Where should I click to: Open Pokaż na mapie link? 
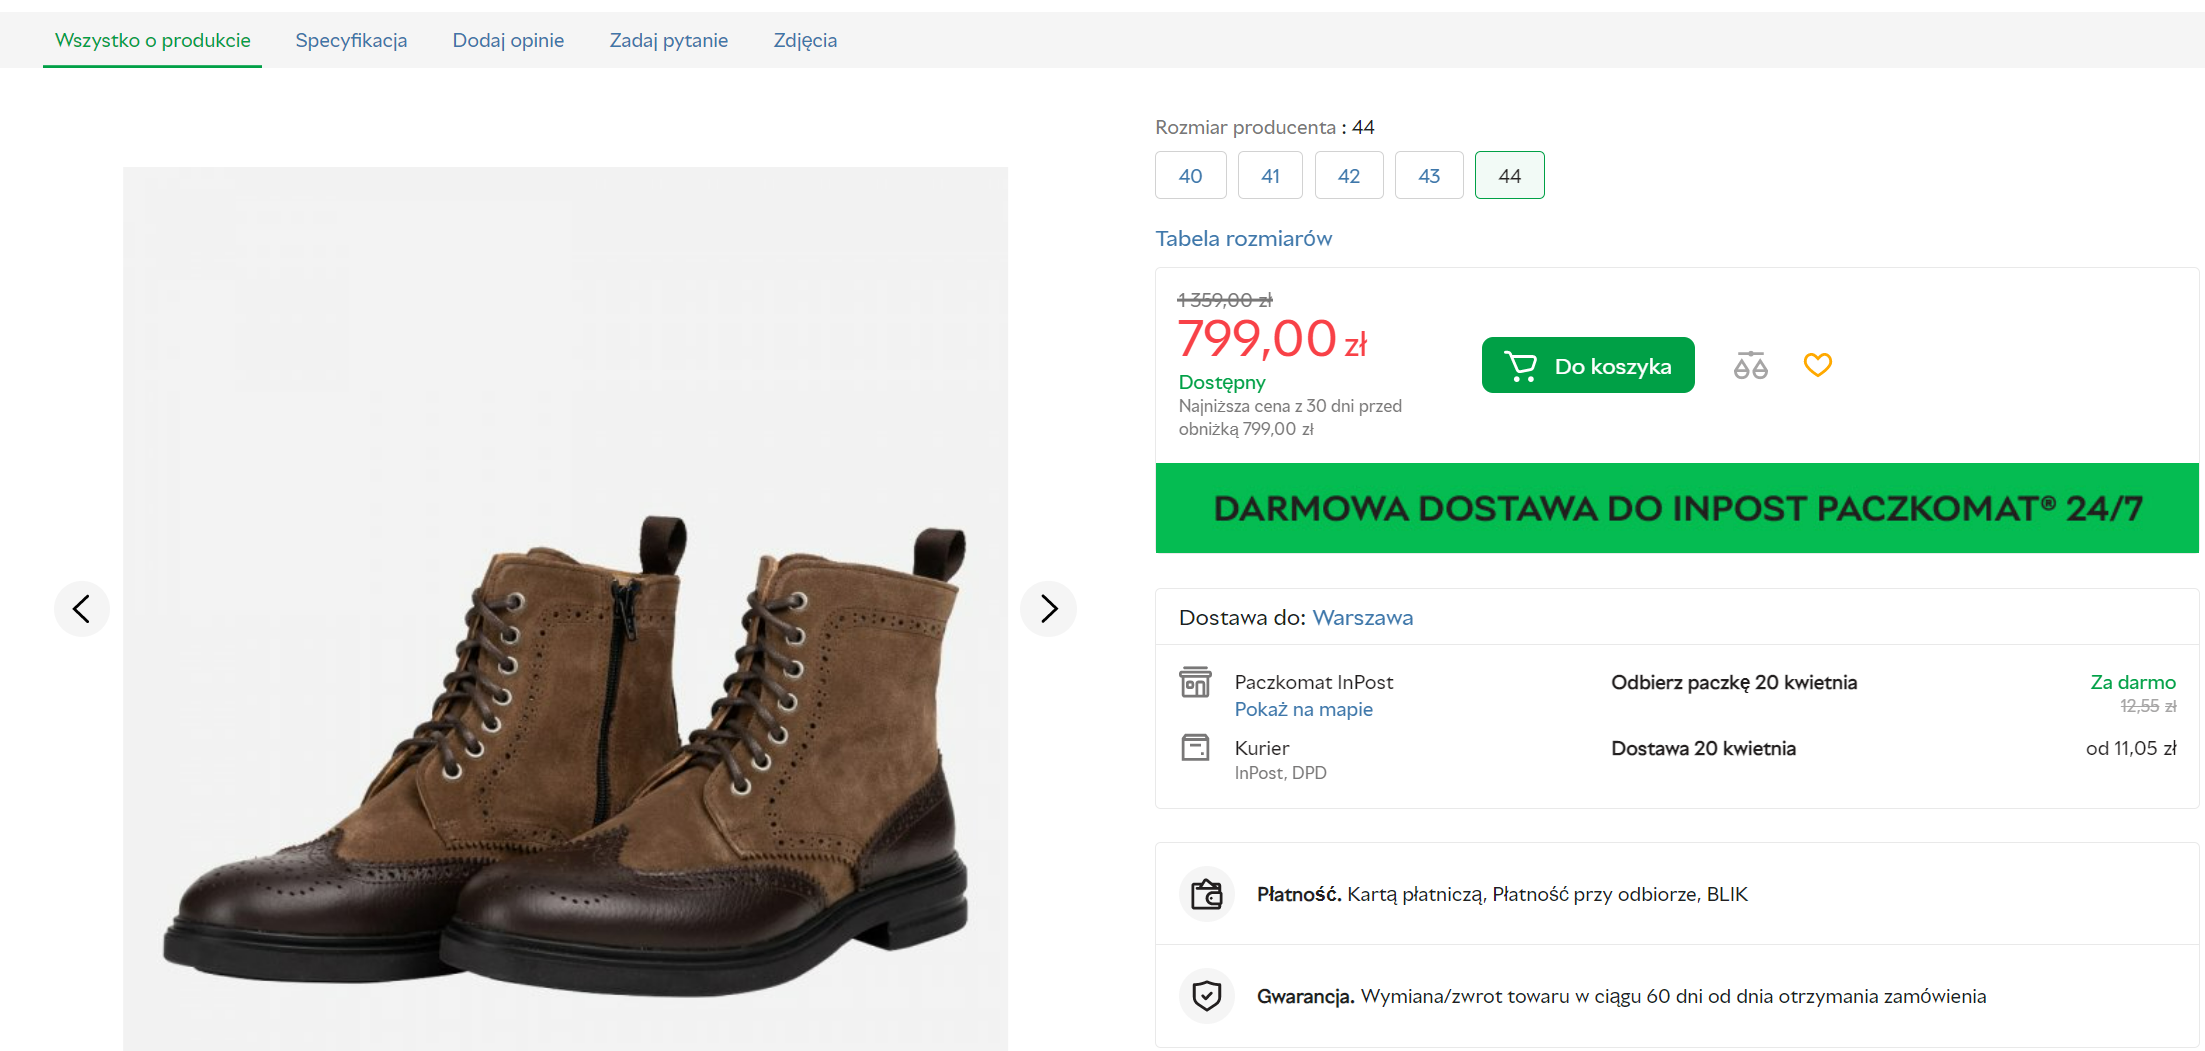point(1303,710)
